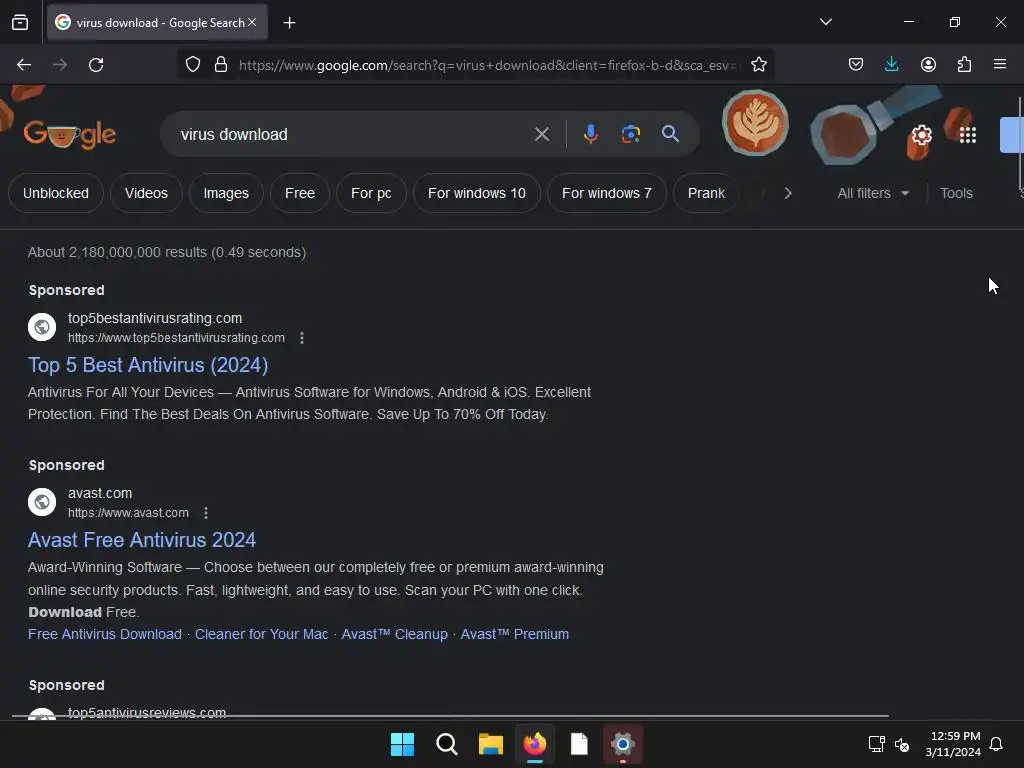Click the Google doodle logo
This screenshot has height=768, width=1024.
point(70,135)
